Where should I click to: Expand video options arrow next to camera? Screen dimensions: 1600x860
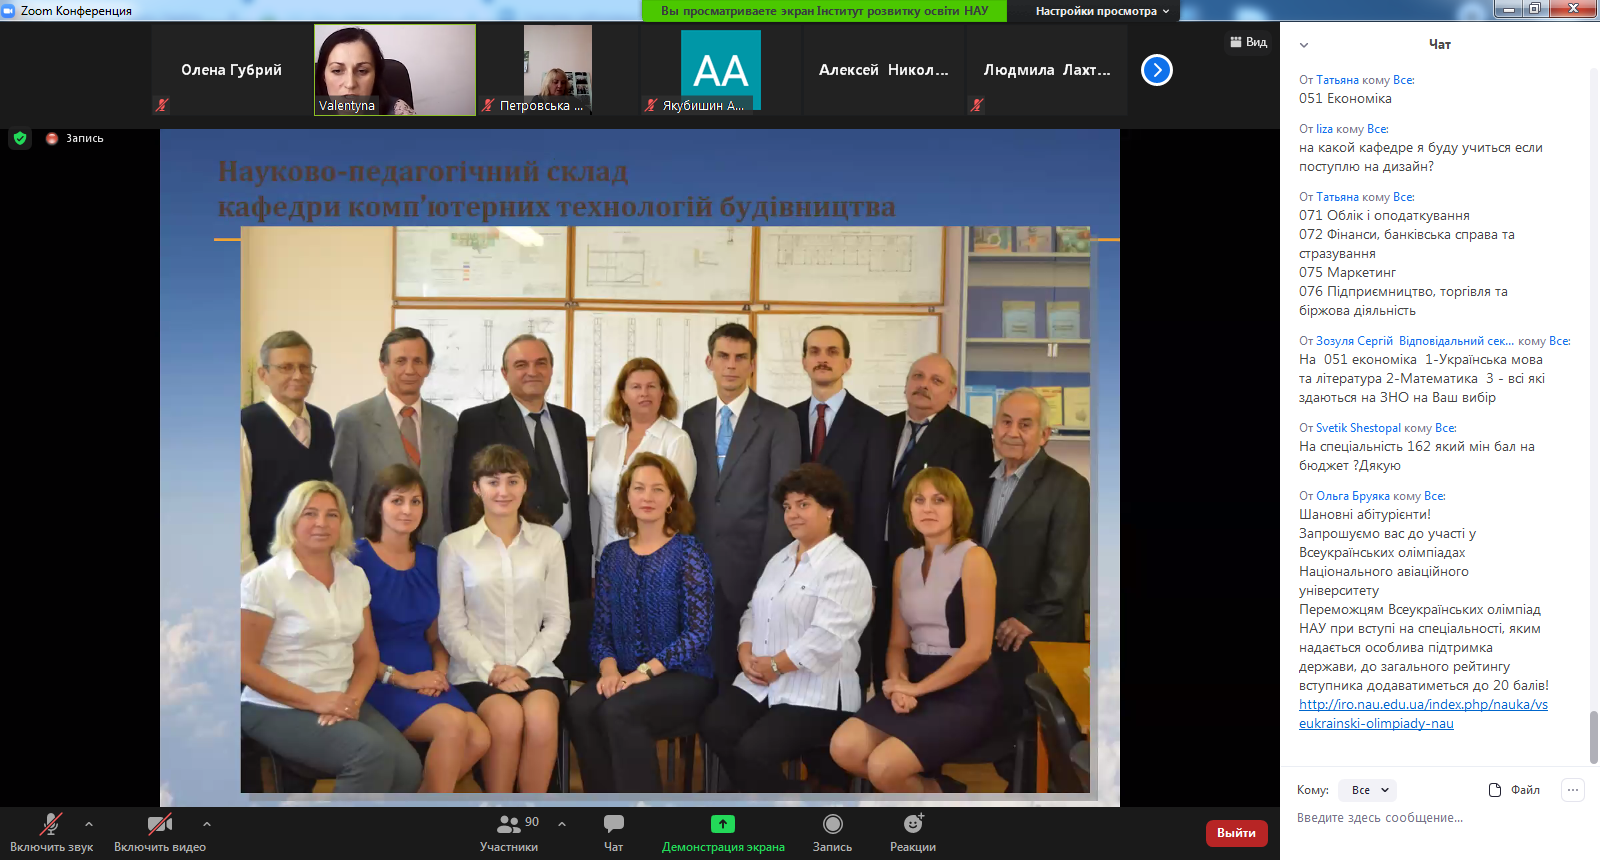tap(207, 824)
